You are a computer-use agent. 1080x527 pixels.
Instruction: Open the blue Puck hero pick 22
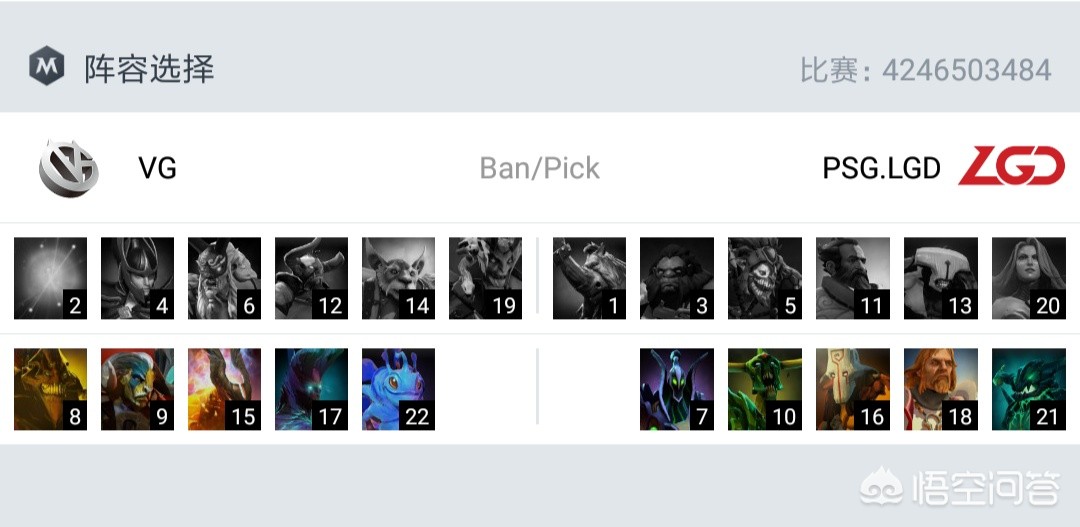click(x=399, y=389)
